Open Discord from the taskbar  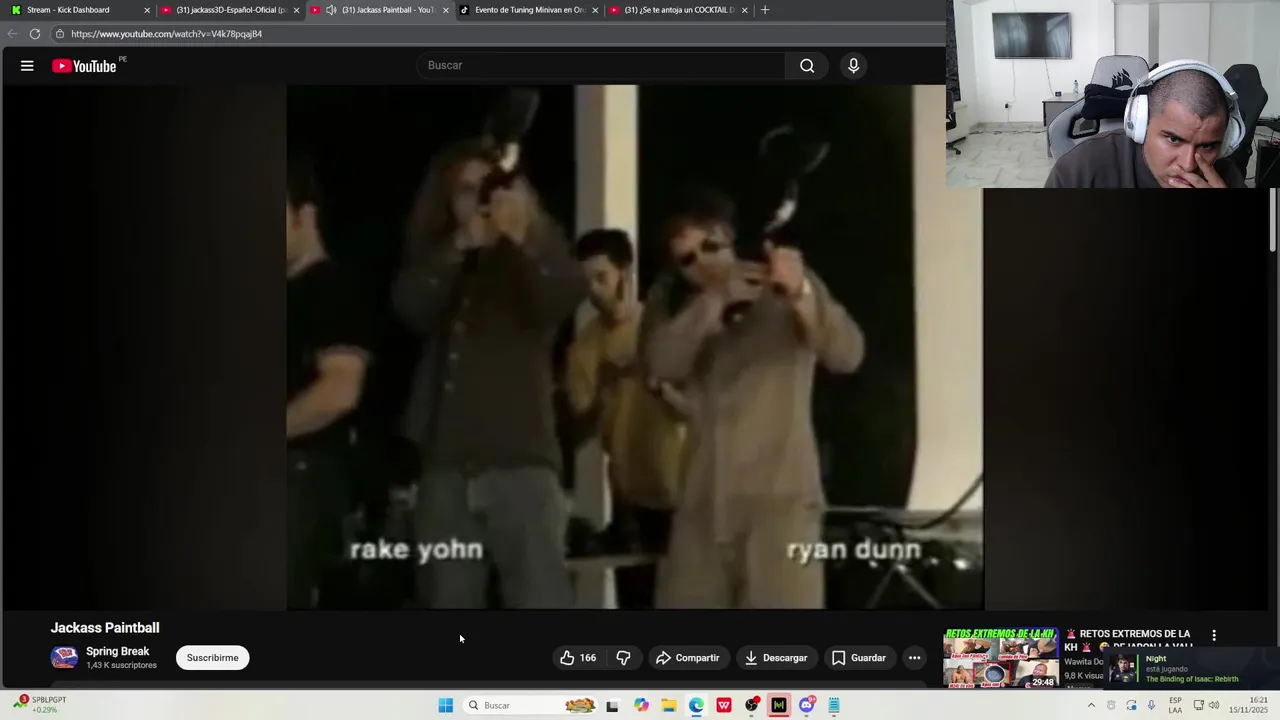click(x=807, y=706)
